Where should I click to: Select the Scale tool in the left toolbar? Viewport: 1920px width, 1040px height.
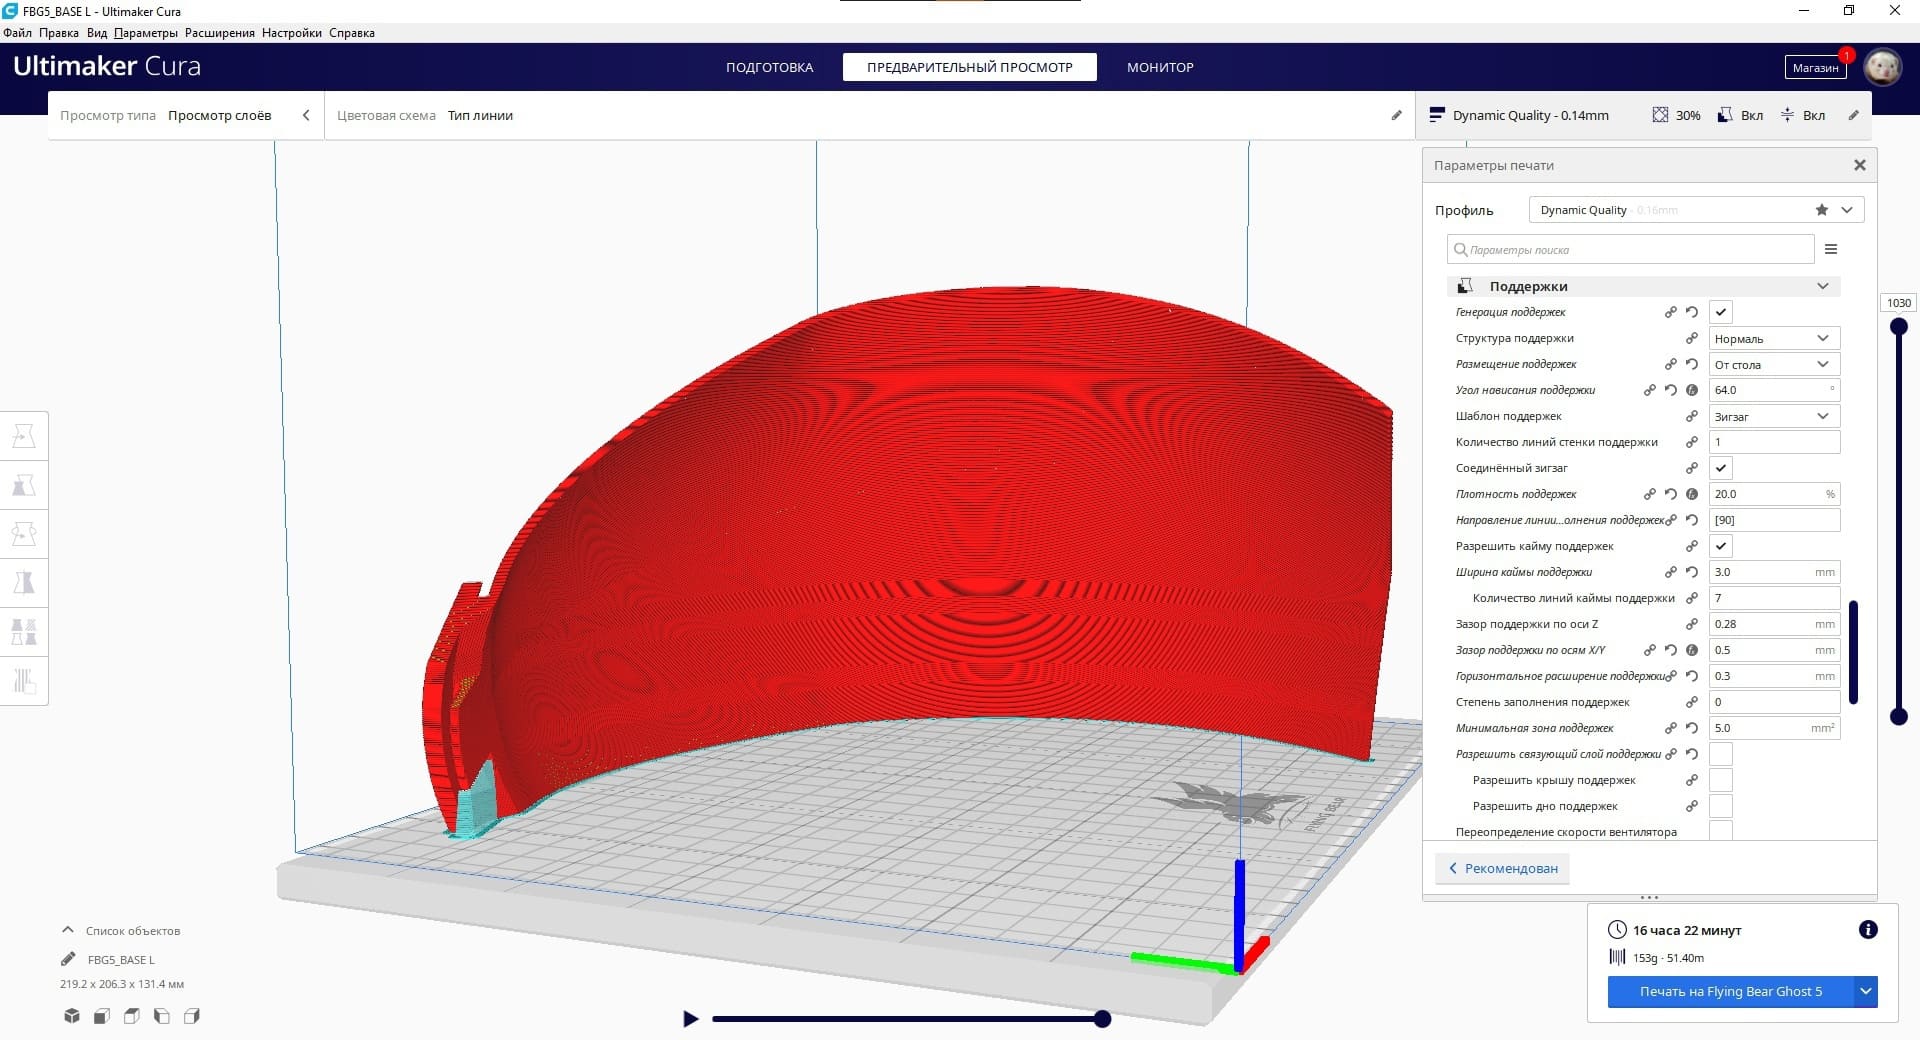pyautogui.click(x=24, y=485)
